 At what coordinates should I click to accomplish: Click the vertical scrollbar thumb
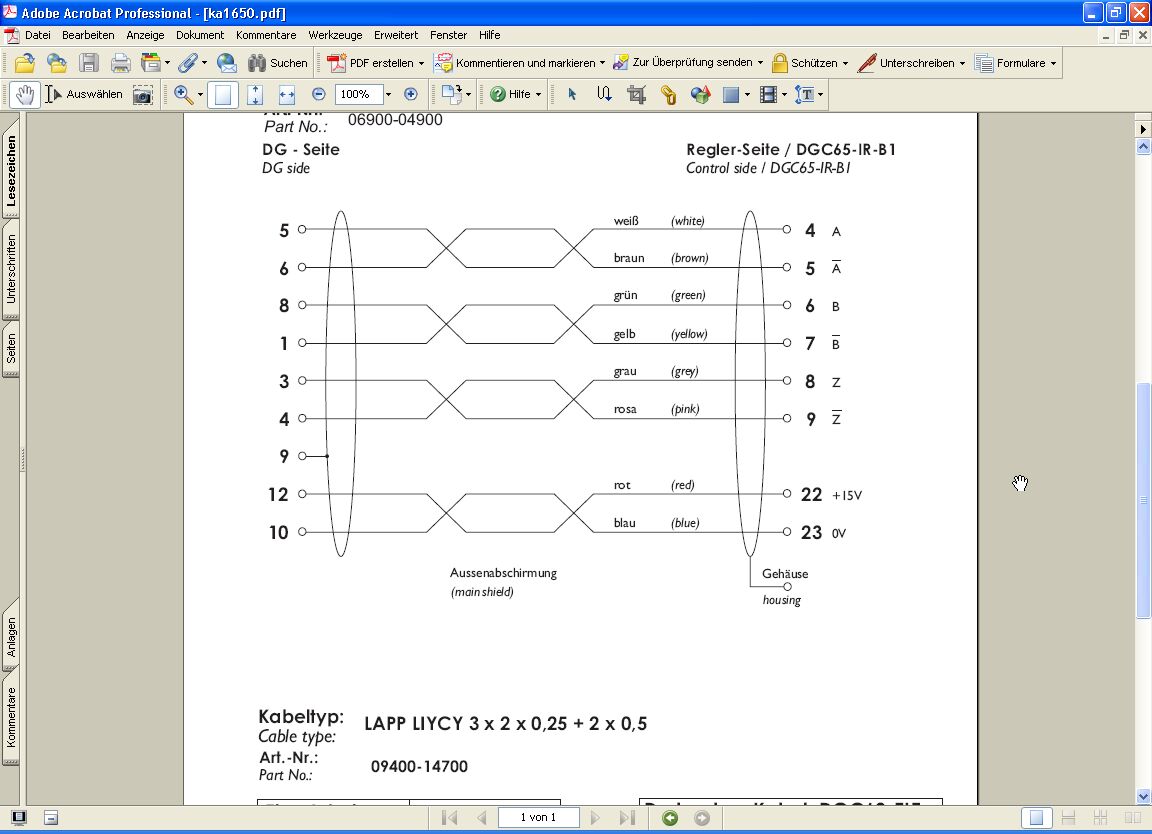[1143, 500]
